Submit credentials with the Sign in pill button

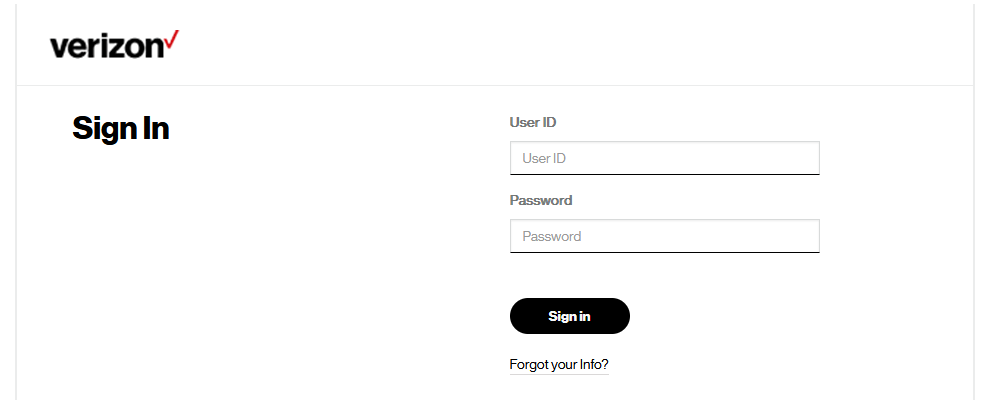click(570, 316)
